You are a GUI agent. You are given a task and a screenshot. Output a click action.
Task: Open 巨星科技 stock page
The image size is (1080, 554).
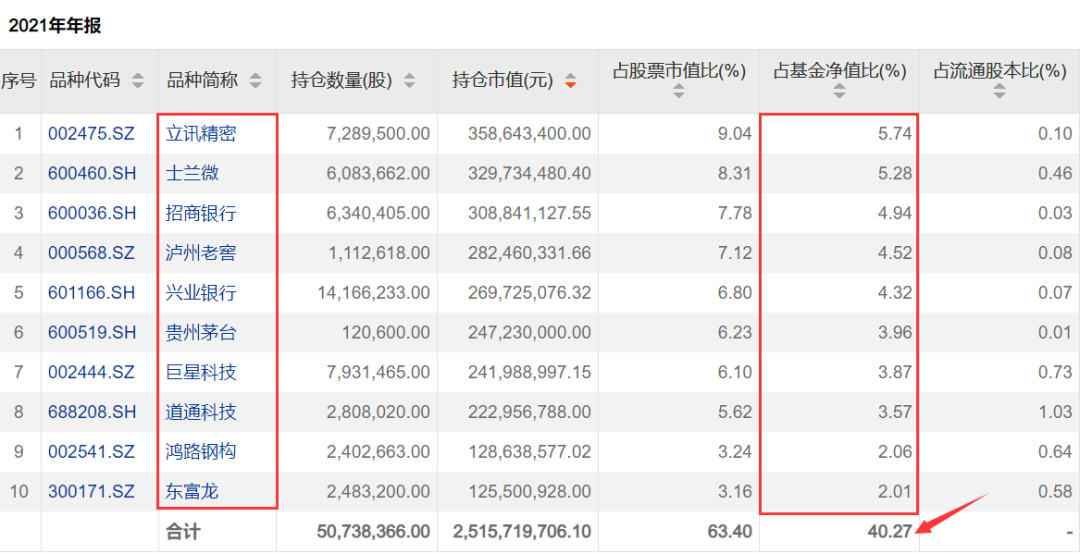[x=201, y=373]
